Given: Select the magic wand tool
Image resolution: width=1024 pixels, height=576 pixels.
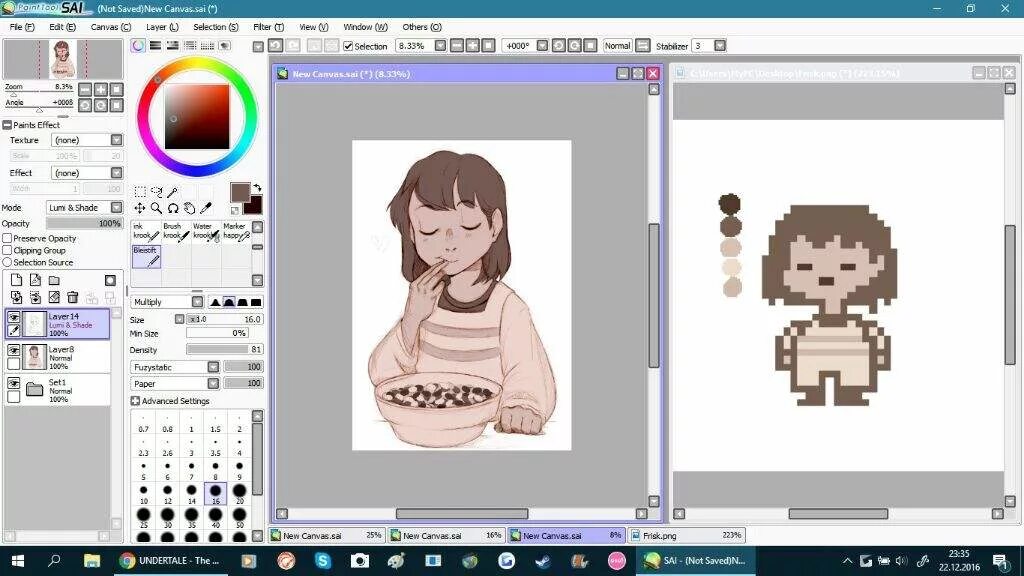Looking at the screenshot, I should 173,191.
